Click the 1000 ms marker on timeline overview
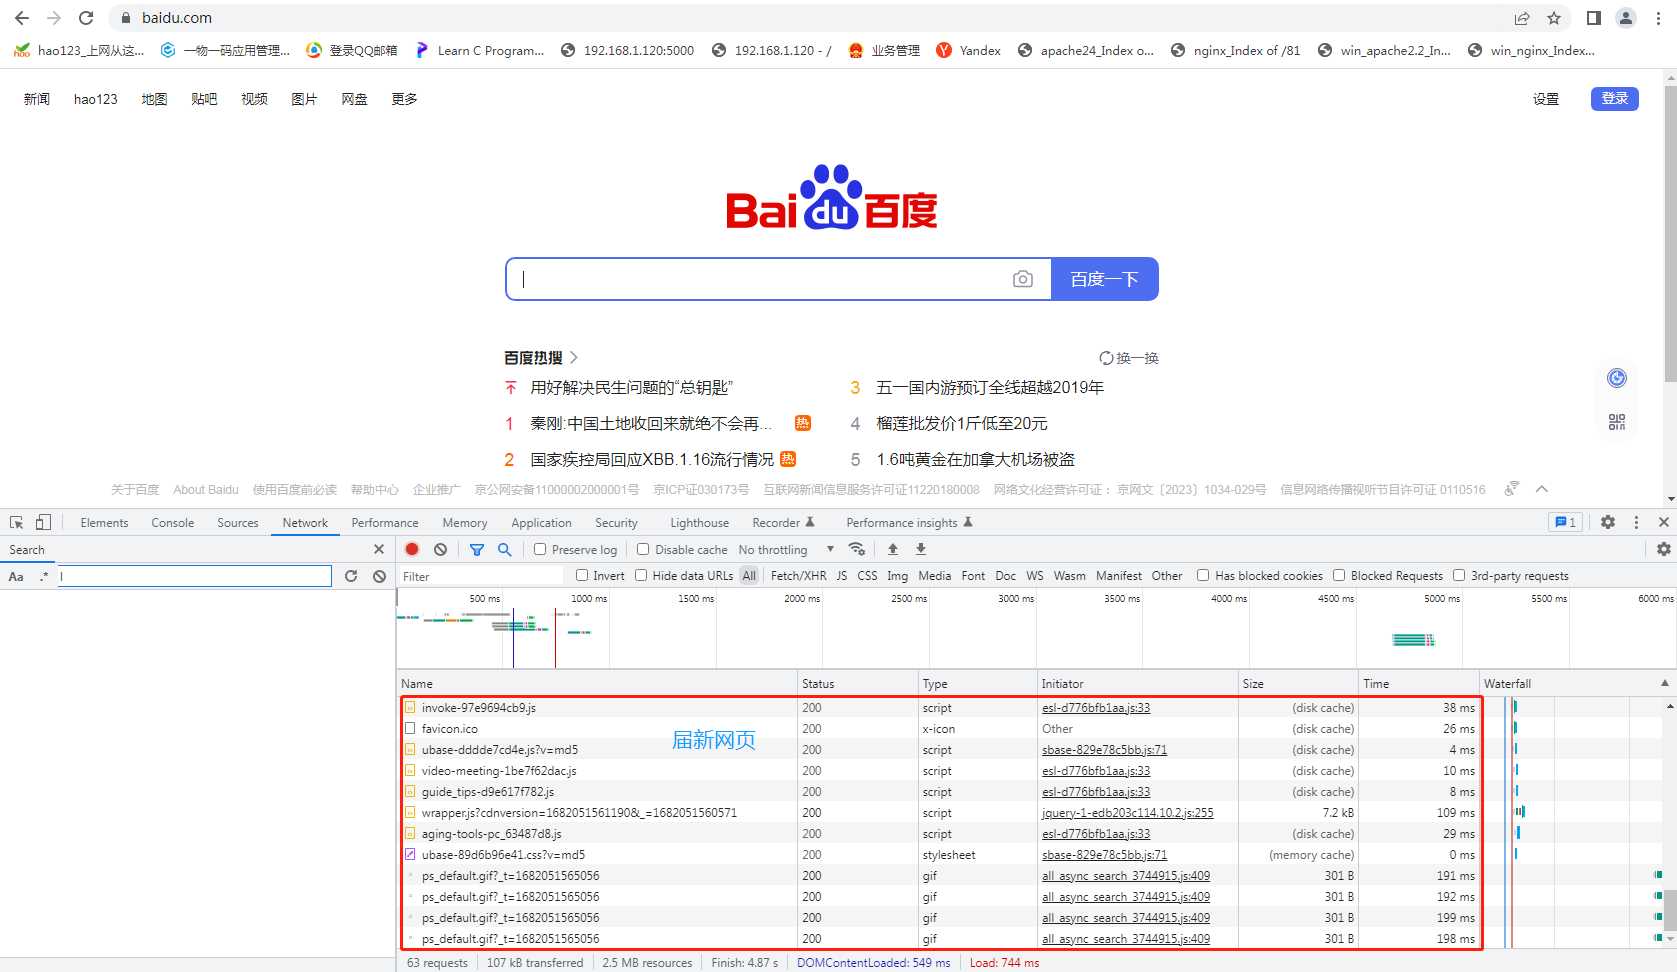The image size is (1677, 972). pos(588,598)
